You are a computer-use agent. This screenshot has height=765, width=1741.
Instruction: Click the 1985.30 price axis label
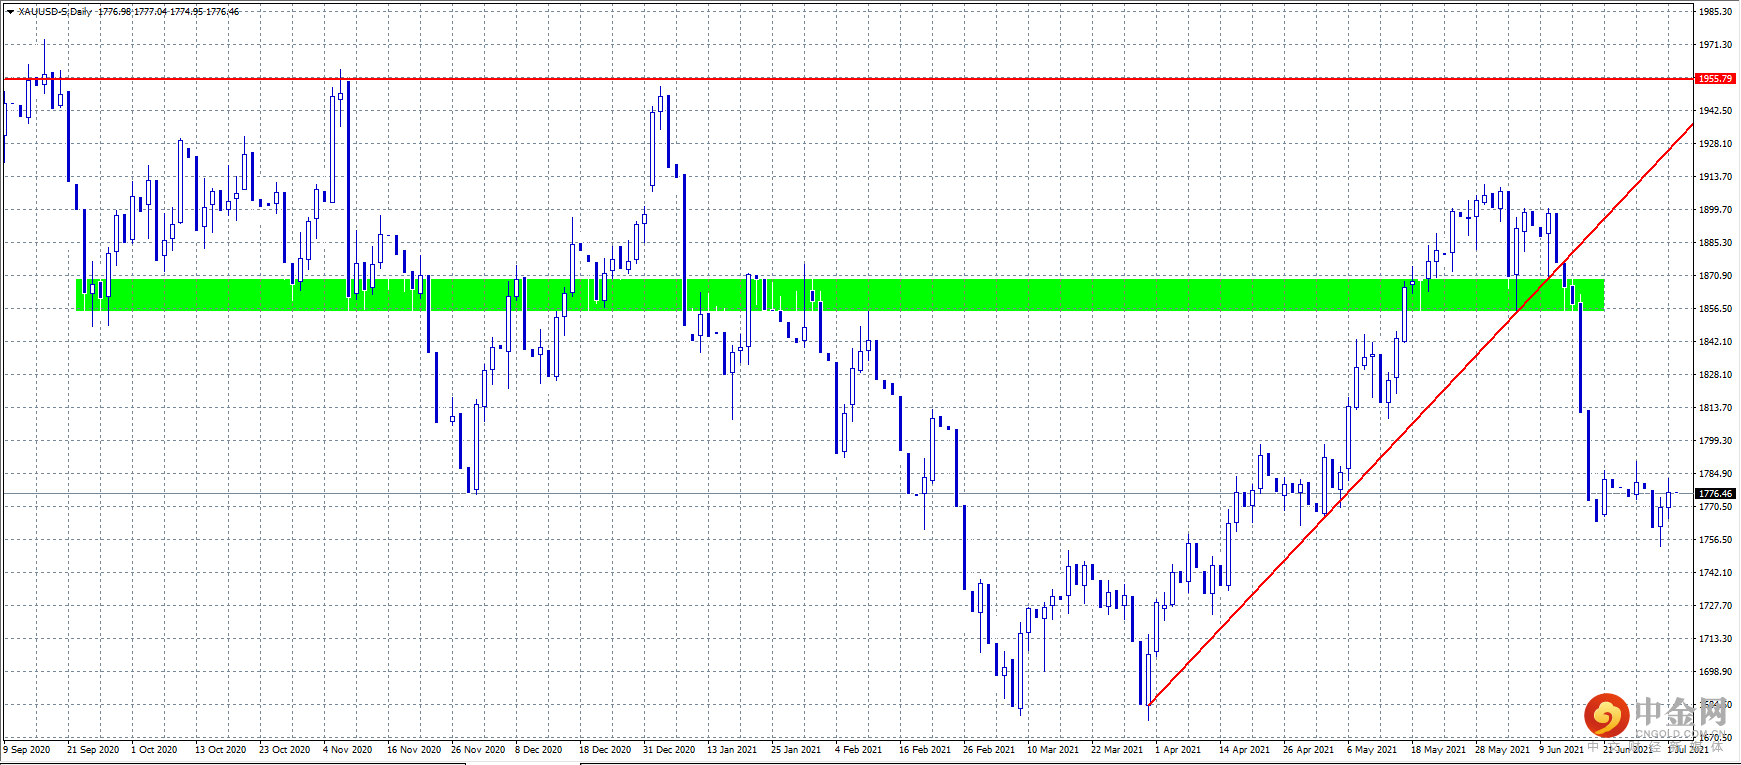(1715, 12)
